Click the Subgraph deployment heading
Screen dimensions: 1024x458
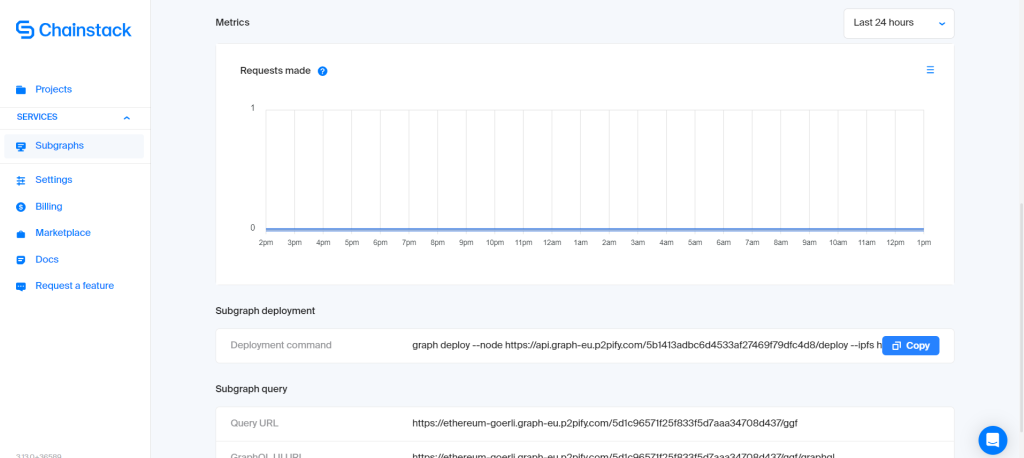click(x=265, y=311)
